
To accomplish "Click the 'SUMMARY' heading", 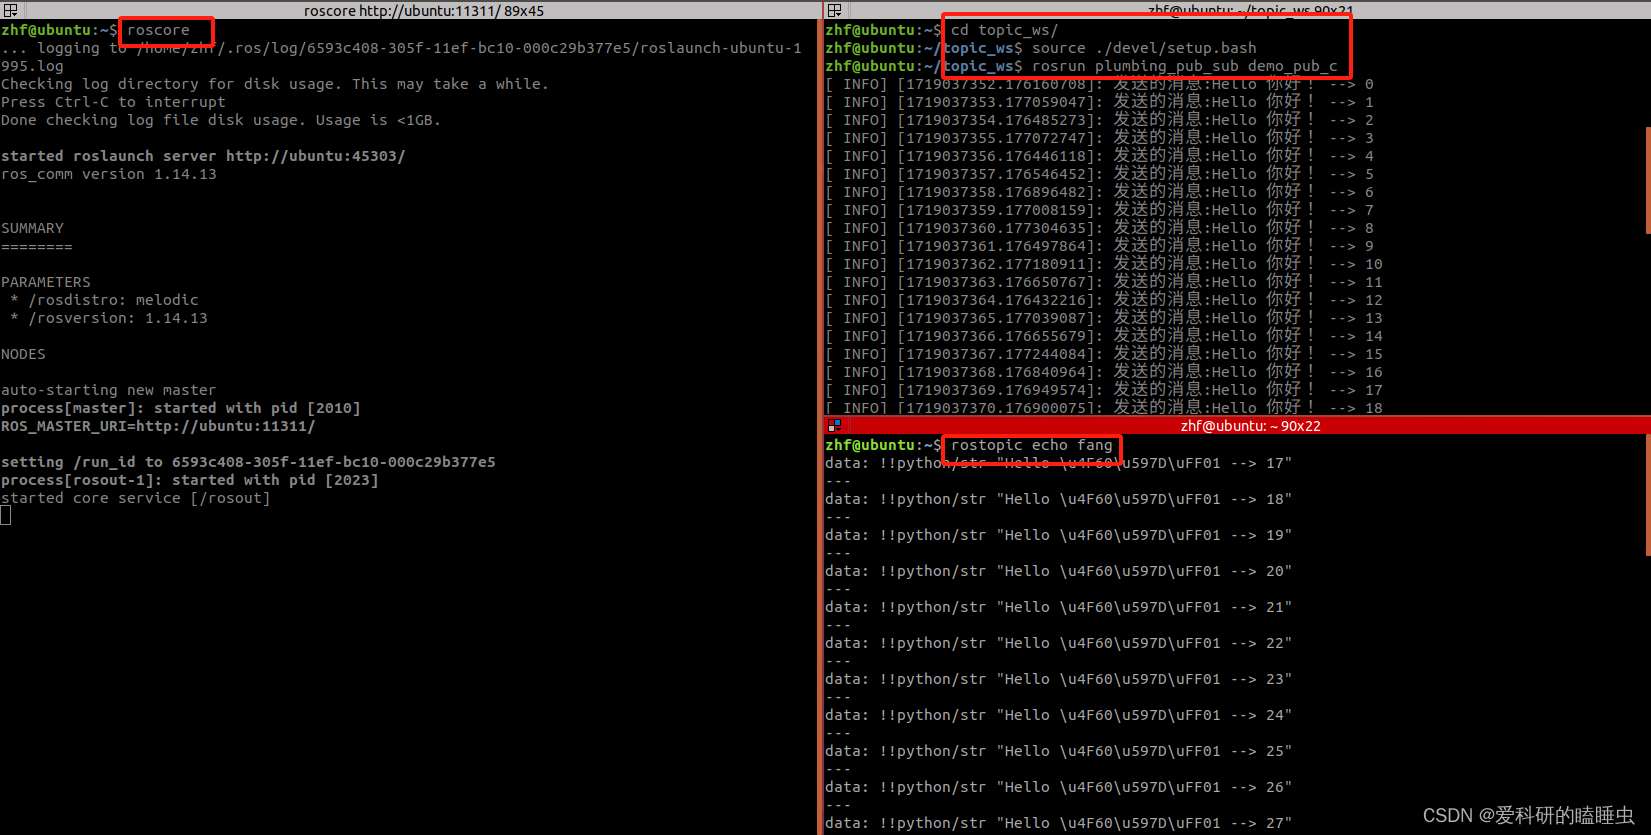I will point(32,228).
